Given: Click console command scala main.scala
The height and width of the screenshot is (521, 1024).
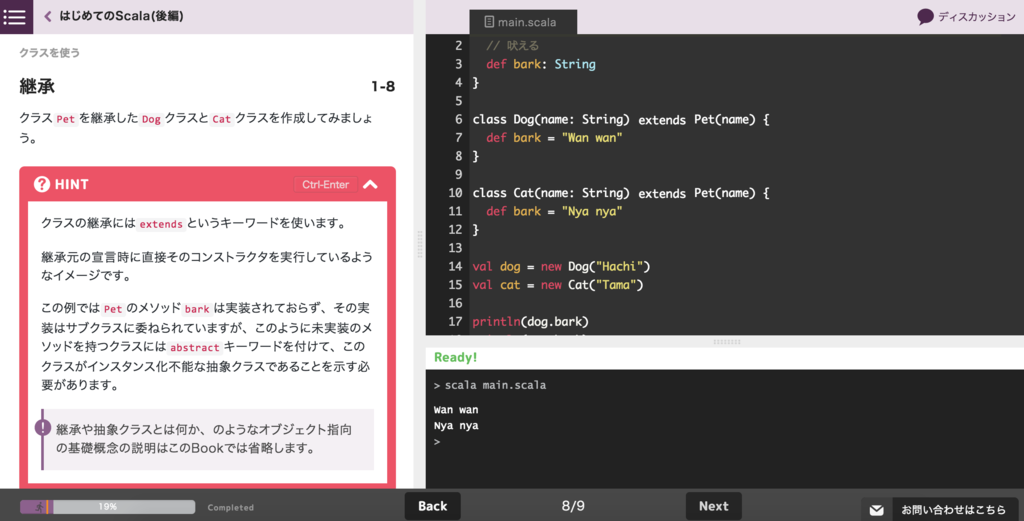Looking at the screenshot, I should tap(495, 385).
